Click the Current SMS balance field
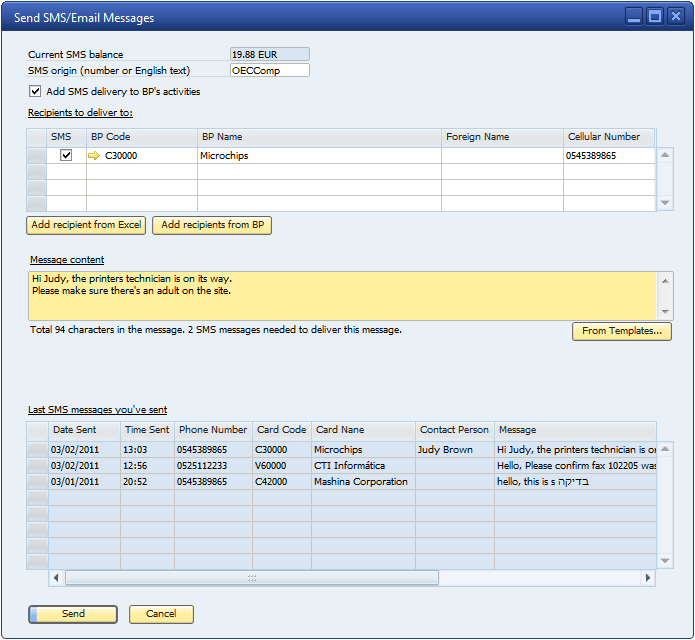 [x=269, y=54]
